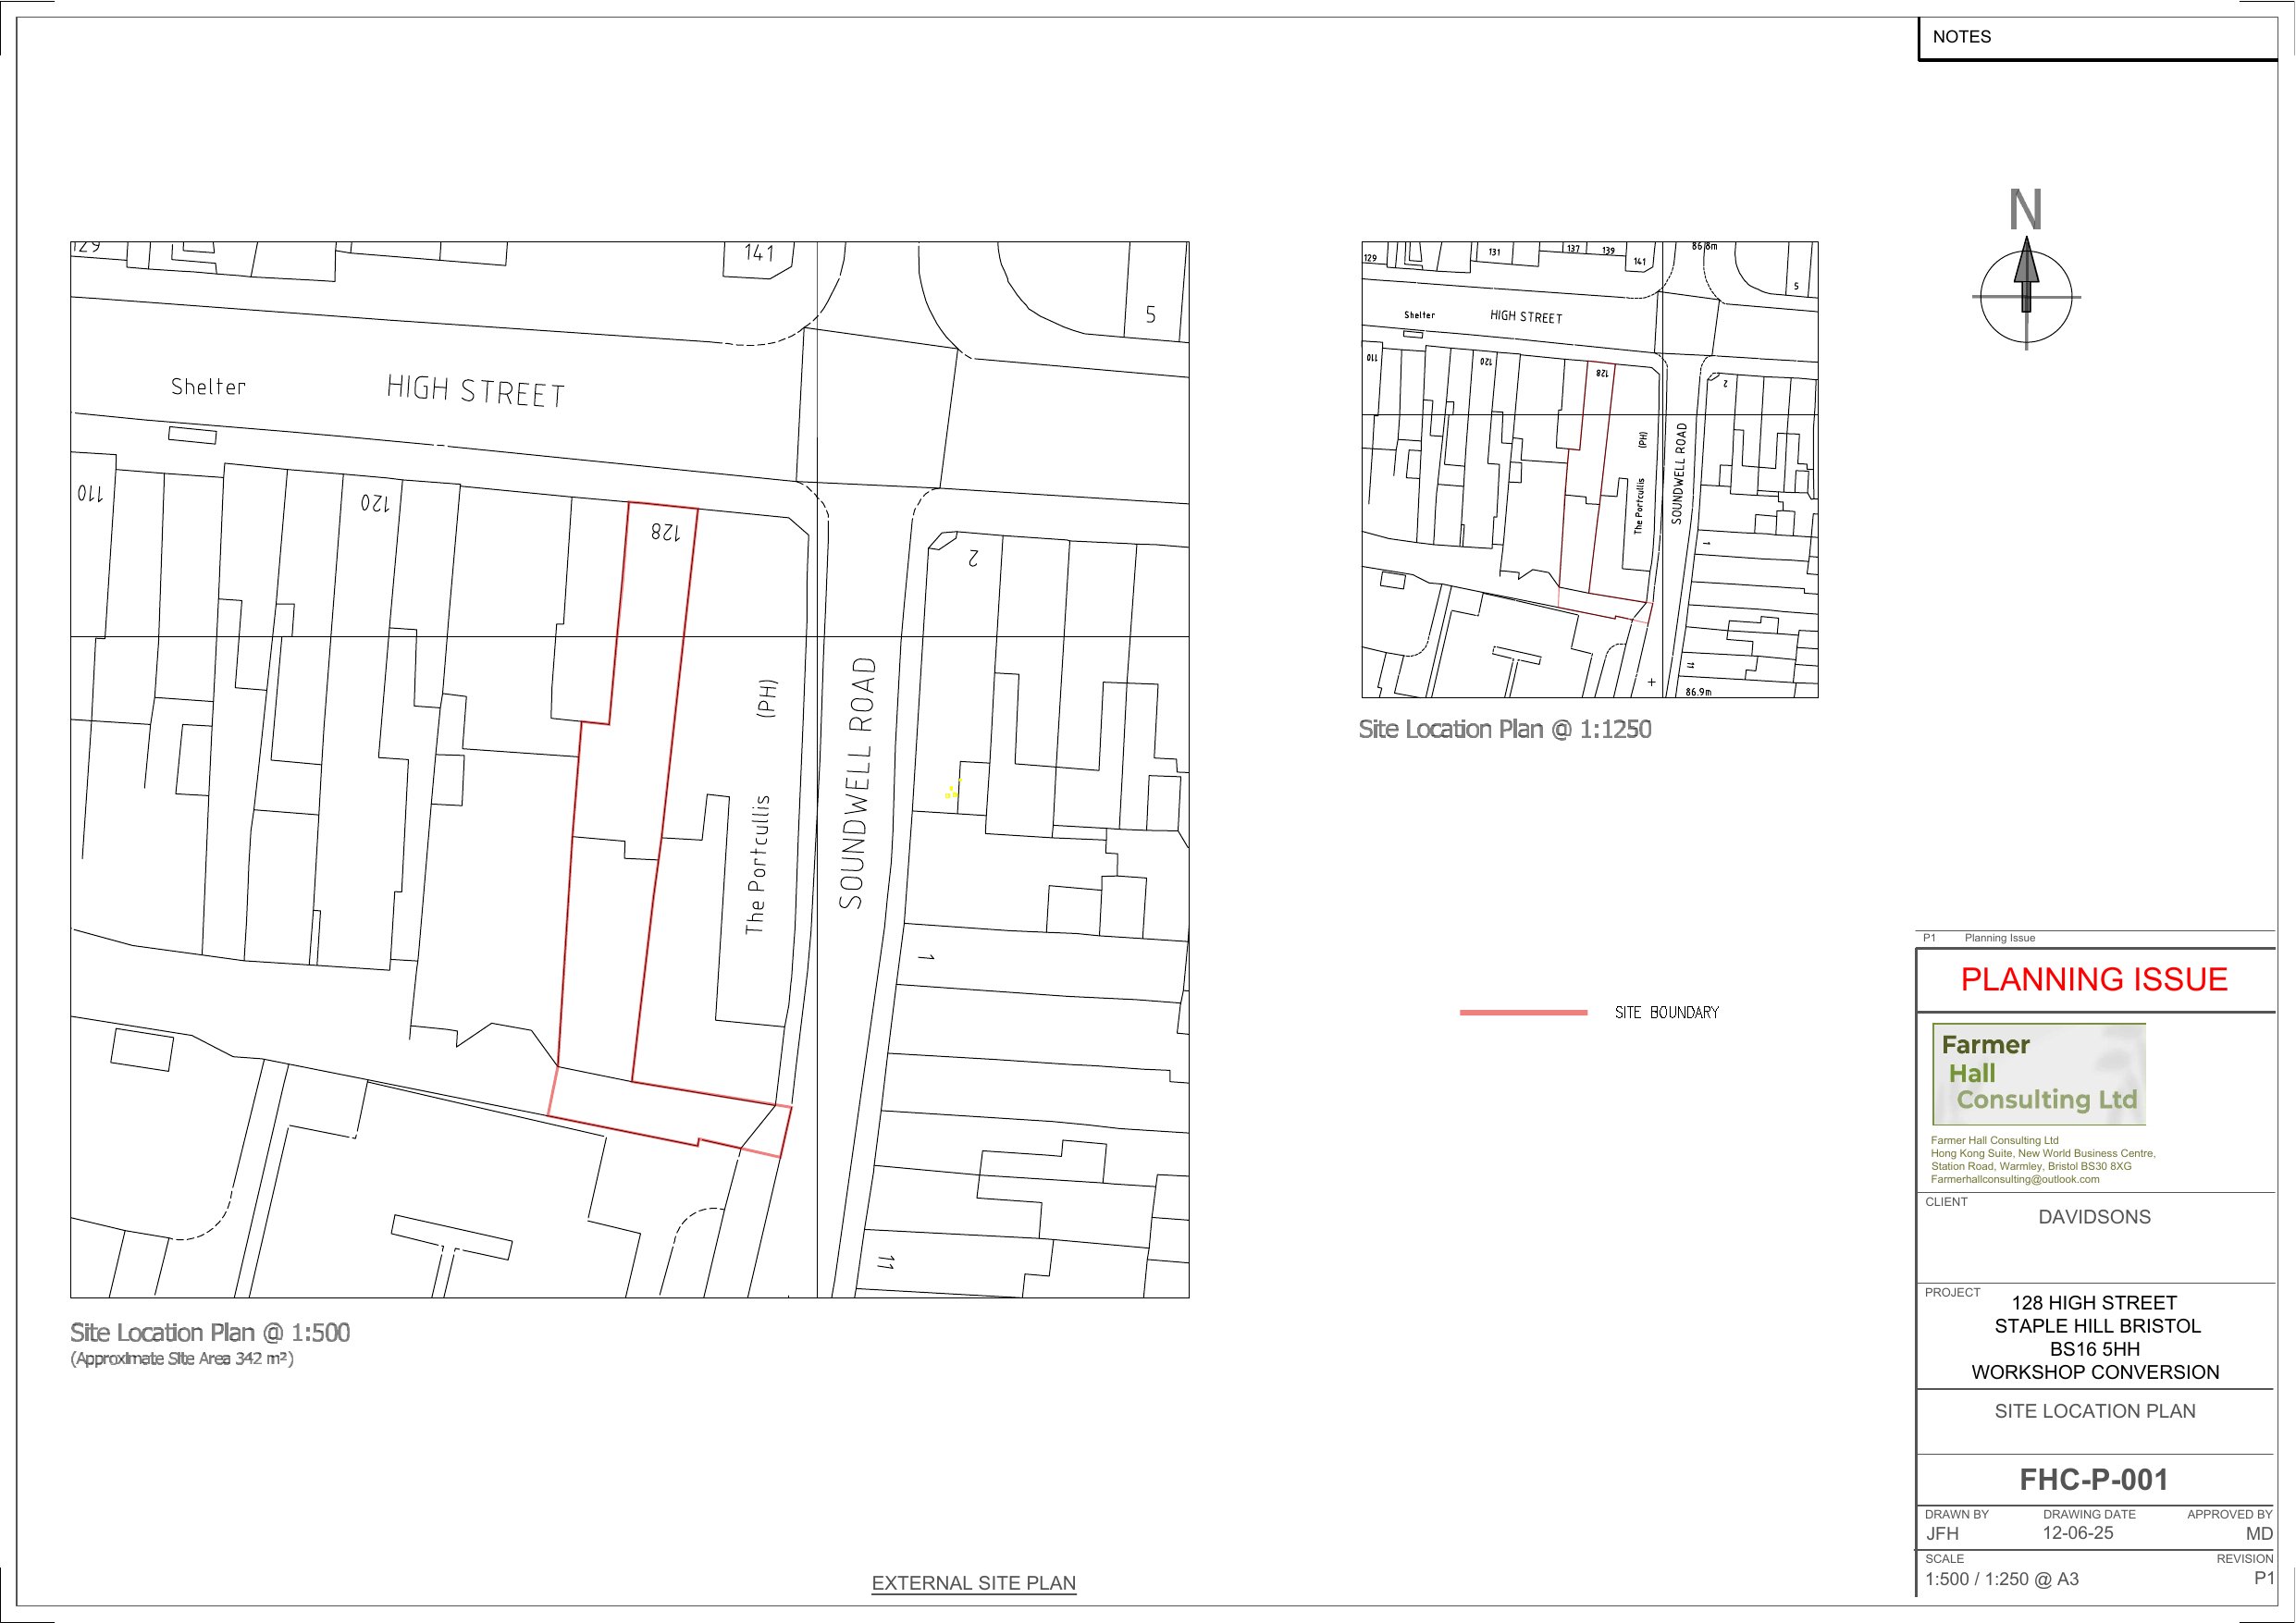Click the revision P1 value in title block
2296x1623 pixels.
point(2263,1578)
